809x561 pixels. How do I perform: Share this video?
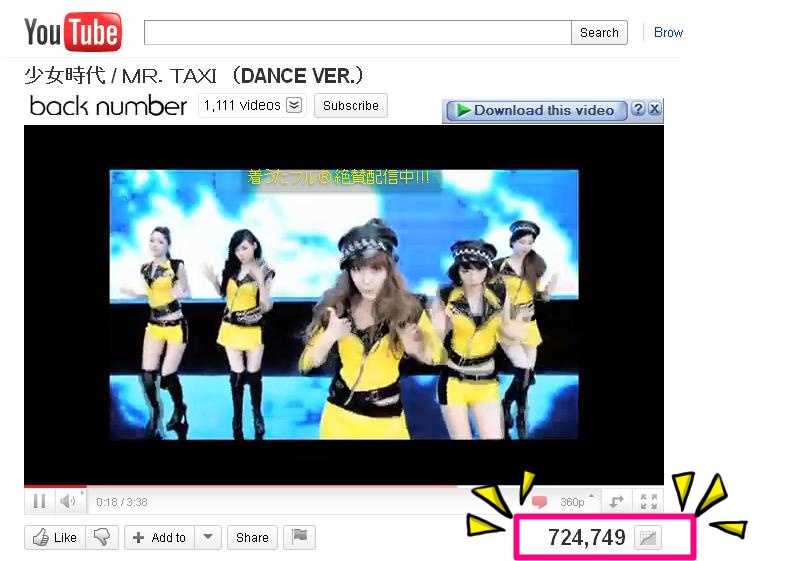point(252,538)
